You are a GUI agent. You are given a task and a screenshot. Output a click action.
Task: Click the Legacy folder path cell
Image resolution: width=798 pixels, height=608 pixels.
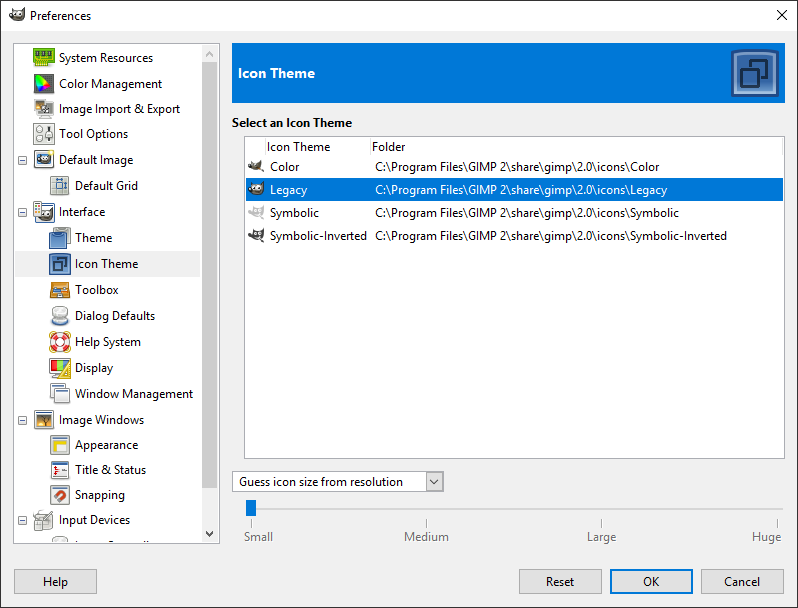point(521,190)
